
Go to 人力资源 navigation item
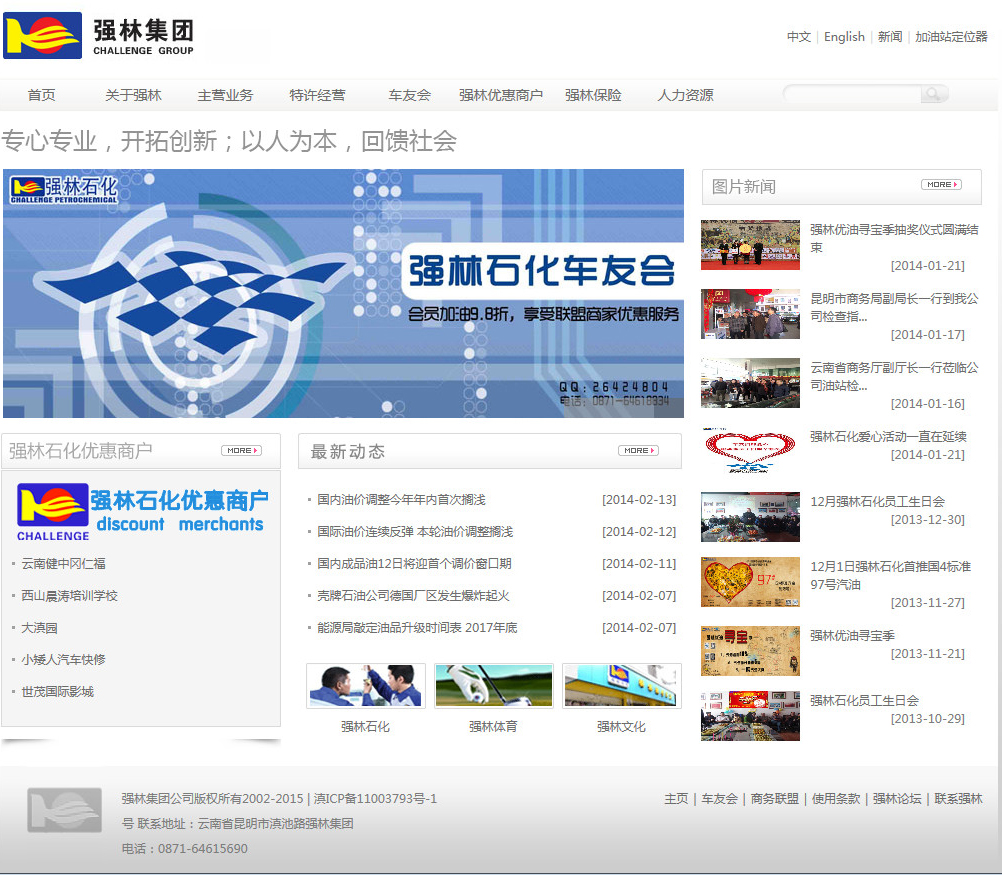point(685,96)
